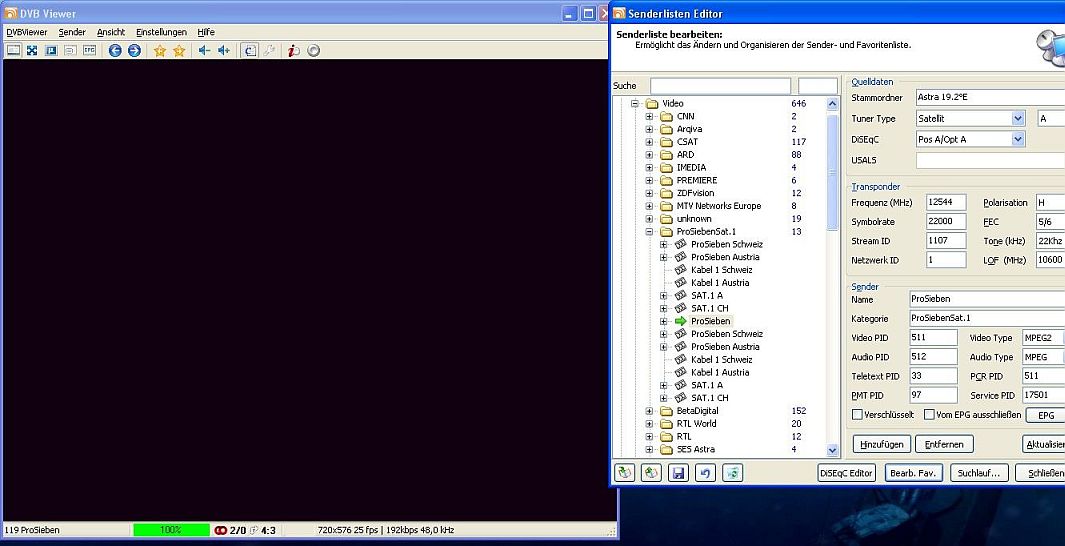Open the Video Type MPEG2 combo box

pos(1043,338)
